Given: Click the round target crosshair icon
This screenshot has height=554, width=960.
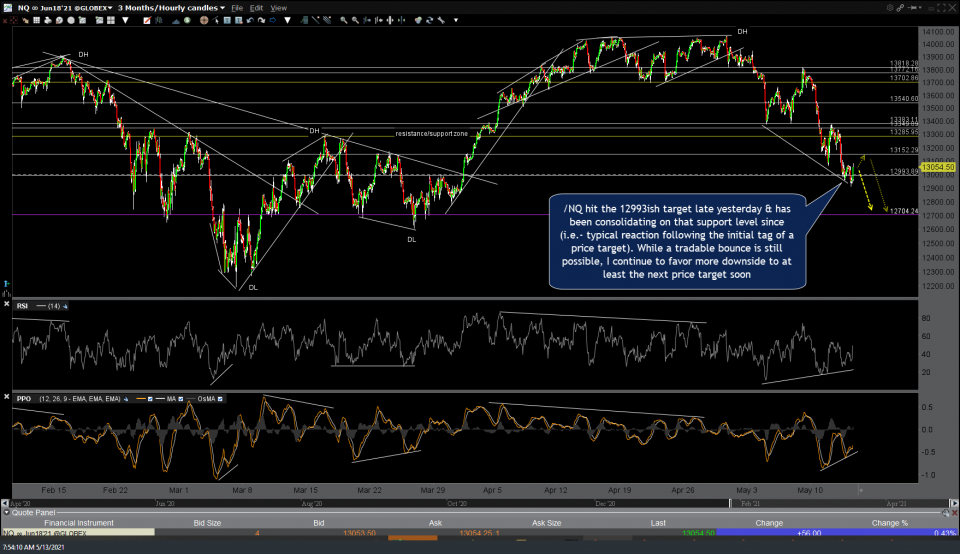Looking at the screenshot, I should [204, 20].
